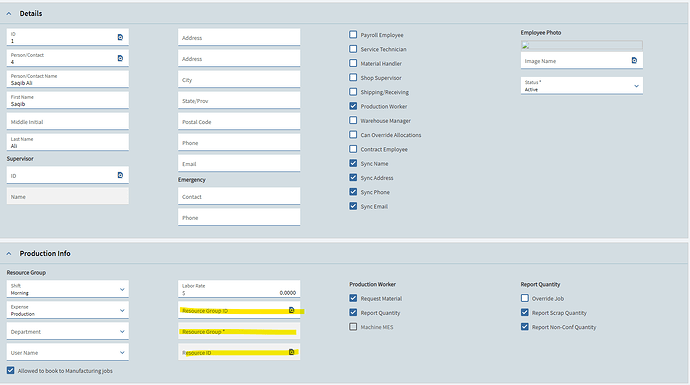Open Resource Group ID lookup icon
This screenshot has height=385, width=690.
tap(291, 310)
